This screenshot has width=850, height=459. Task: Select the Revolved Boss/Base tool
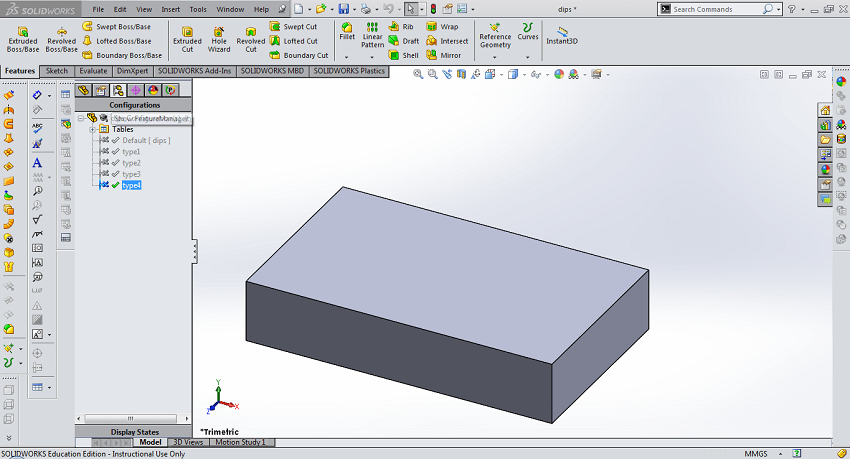(61, 40)
